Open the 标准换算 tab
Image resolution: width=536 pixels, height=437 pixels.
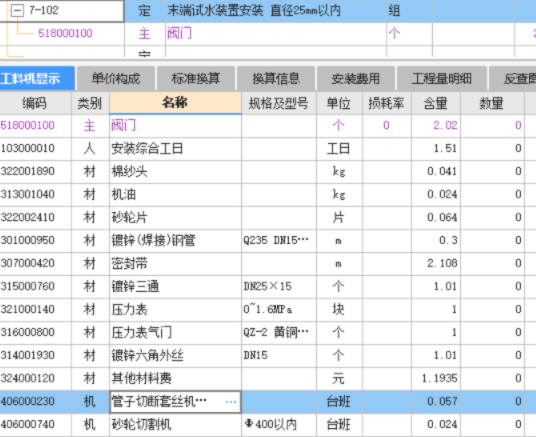tap(196, 79)
